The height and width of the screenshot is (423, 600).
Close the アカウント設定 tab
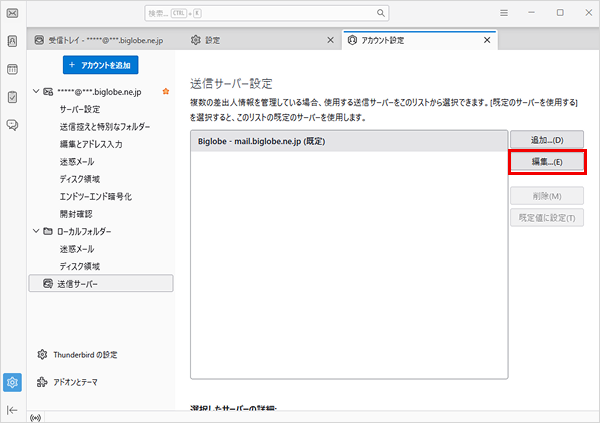click(487, 40)
